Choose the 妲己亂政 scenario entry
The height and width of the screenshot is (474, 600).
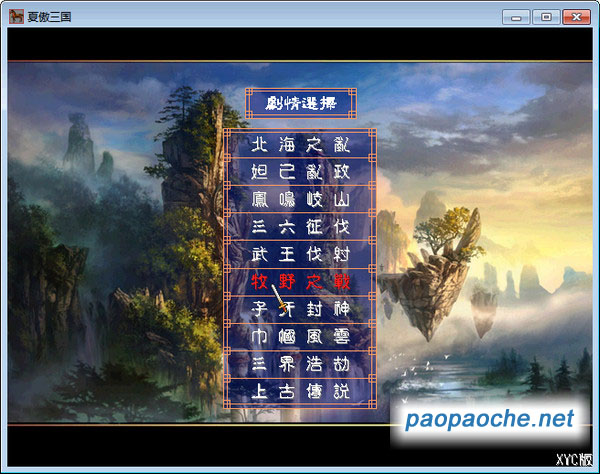300,172
